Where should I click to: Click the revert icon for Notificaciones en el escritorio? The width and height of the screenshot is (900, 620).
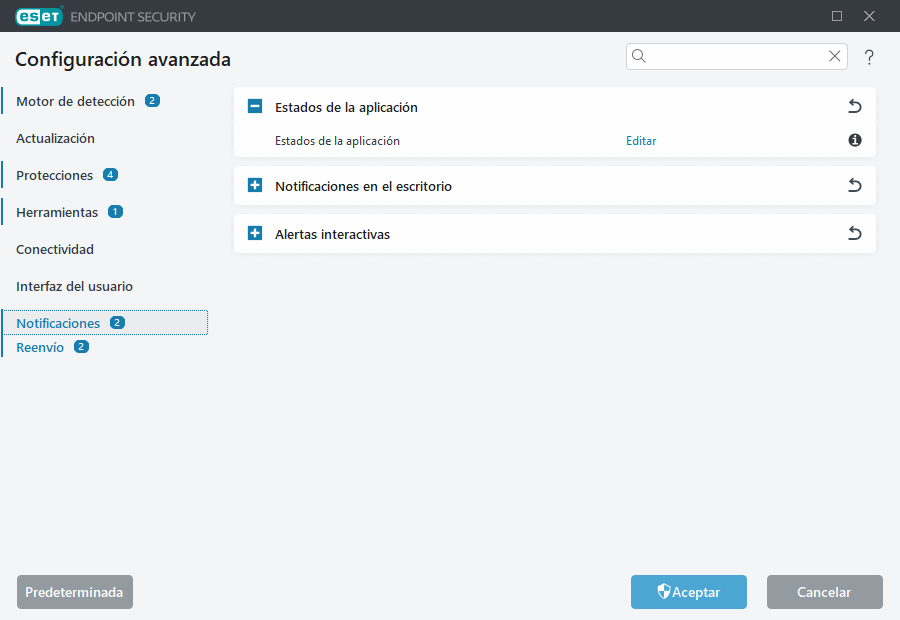point(854,185)
